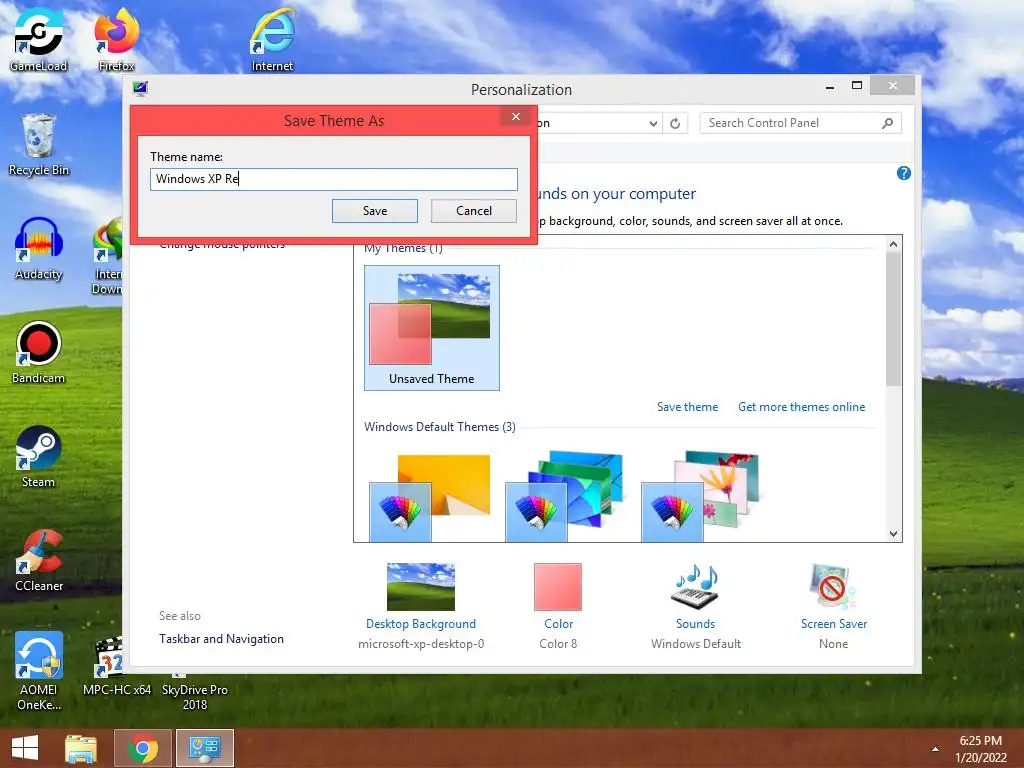Screen dimensions: 1024x768
Task: Refresh the Control Panel address bar
Action: coord(675,123)
